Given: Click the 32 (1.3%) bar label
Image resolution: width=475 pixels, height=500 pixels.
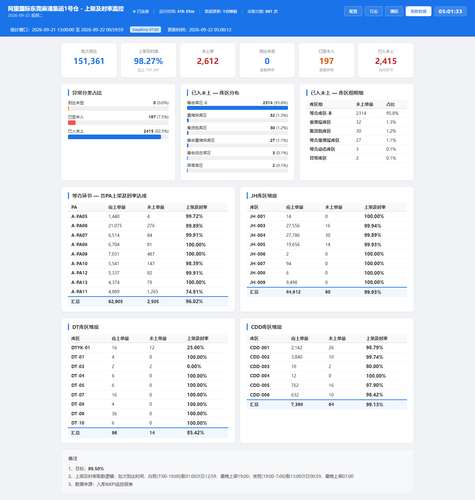Looking at the screenshot, I should (279, 115).
